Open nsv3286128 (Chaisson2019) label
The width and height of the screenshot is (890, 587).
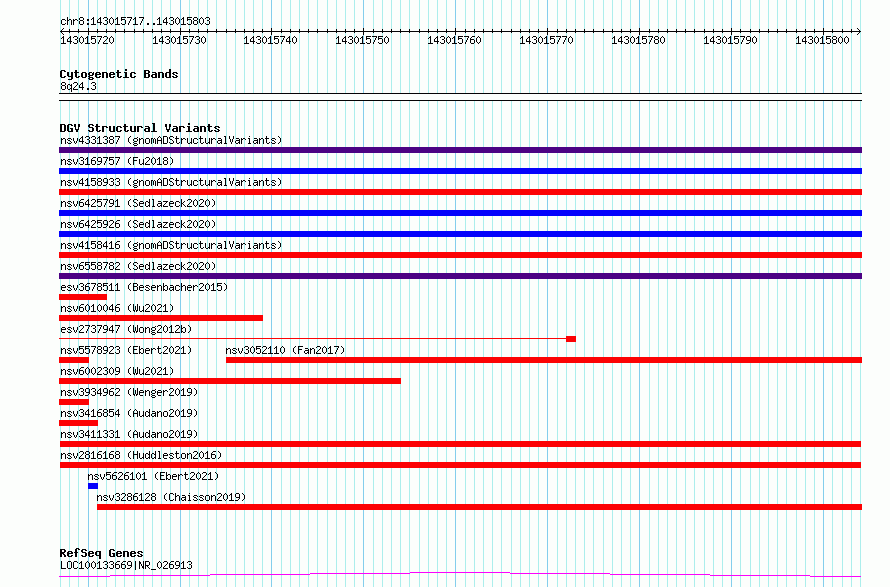tap(171, 497)
